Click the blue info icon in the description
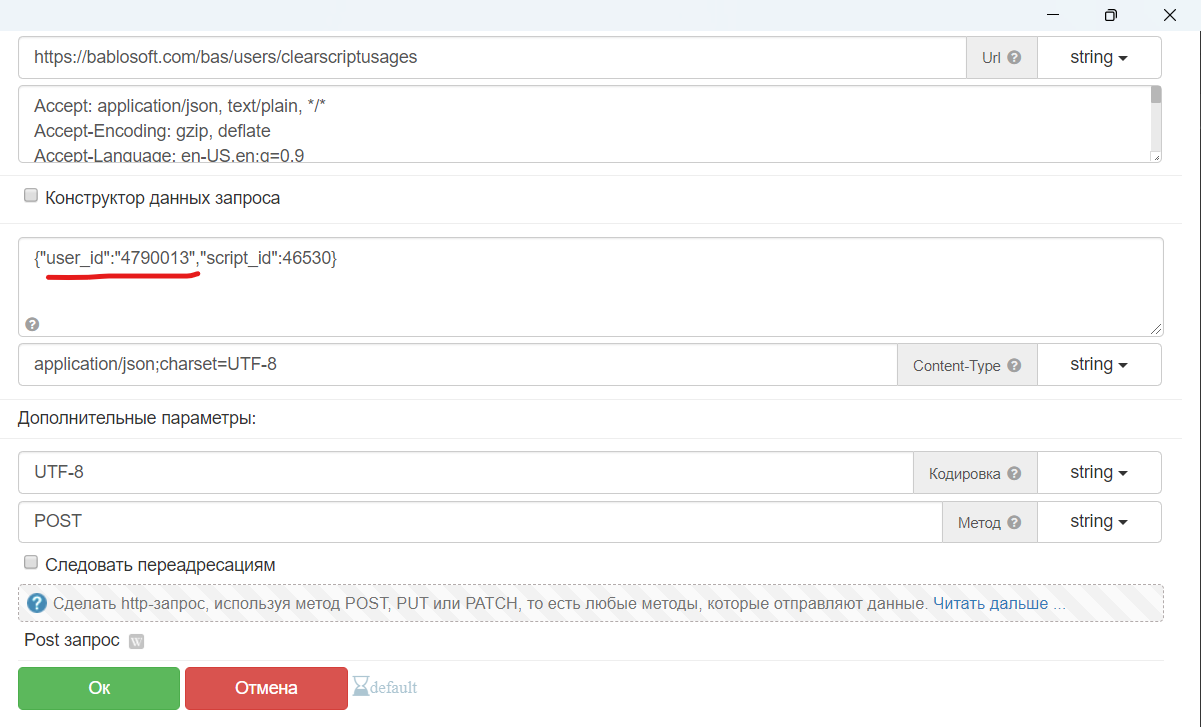The height and width of the screenshot is (727, 1201). click(37, 603)
